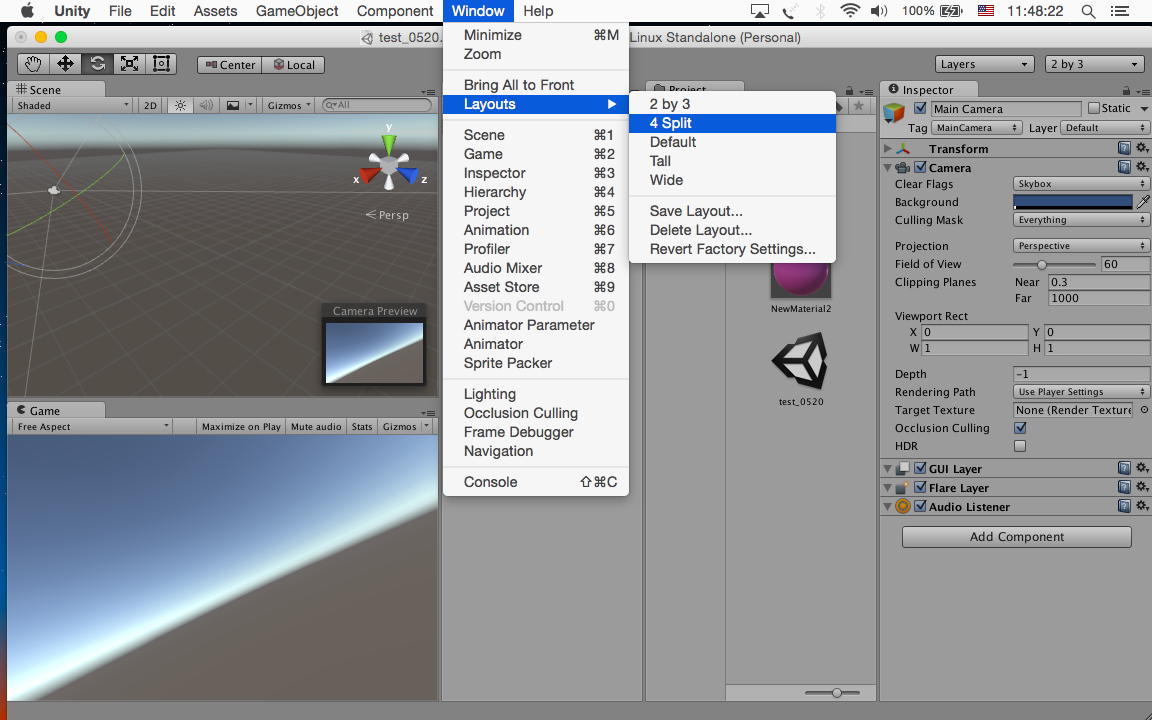Toggle the Inspector lock icon
The image size is (1152, 720).
pos(1126,90)
